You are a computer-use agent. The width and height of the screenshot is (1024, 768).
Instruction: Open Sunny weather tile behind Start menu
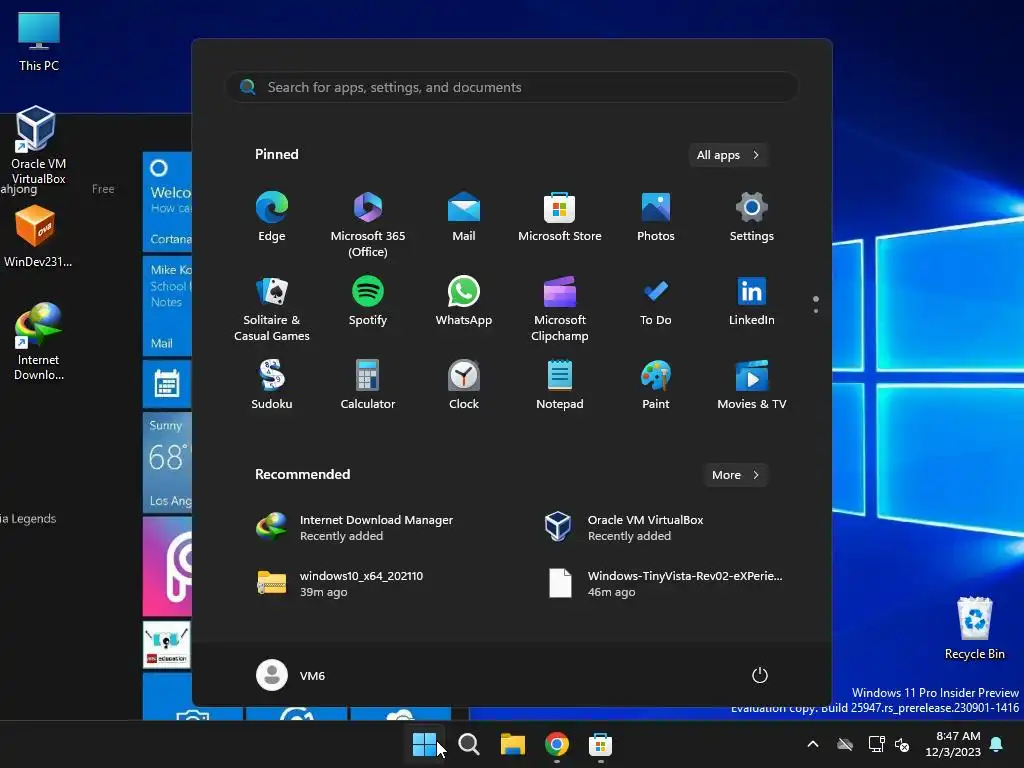167,462
